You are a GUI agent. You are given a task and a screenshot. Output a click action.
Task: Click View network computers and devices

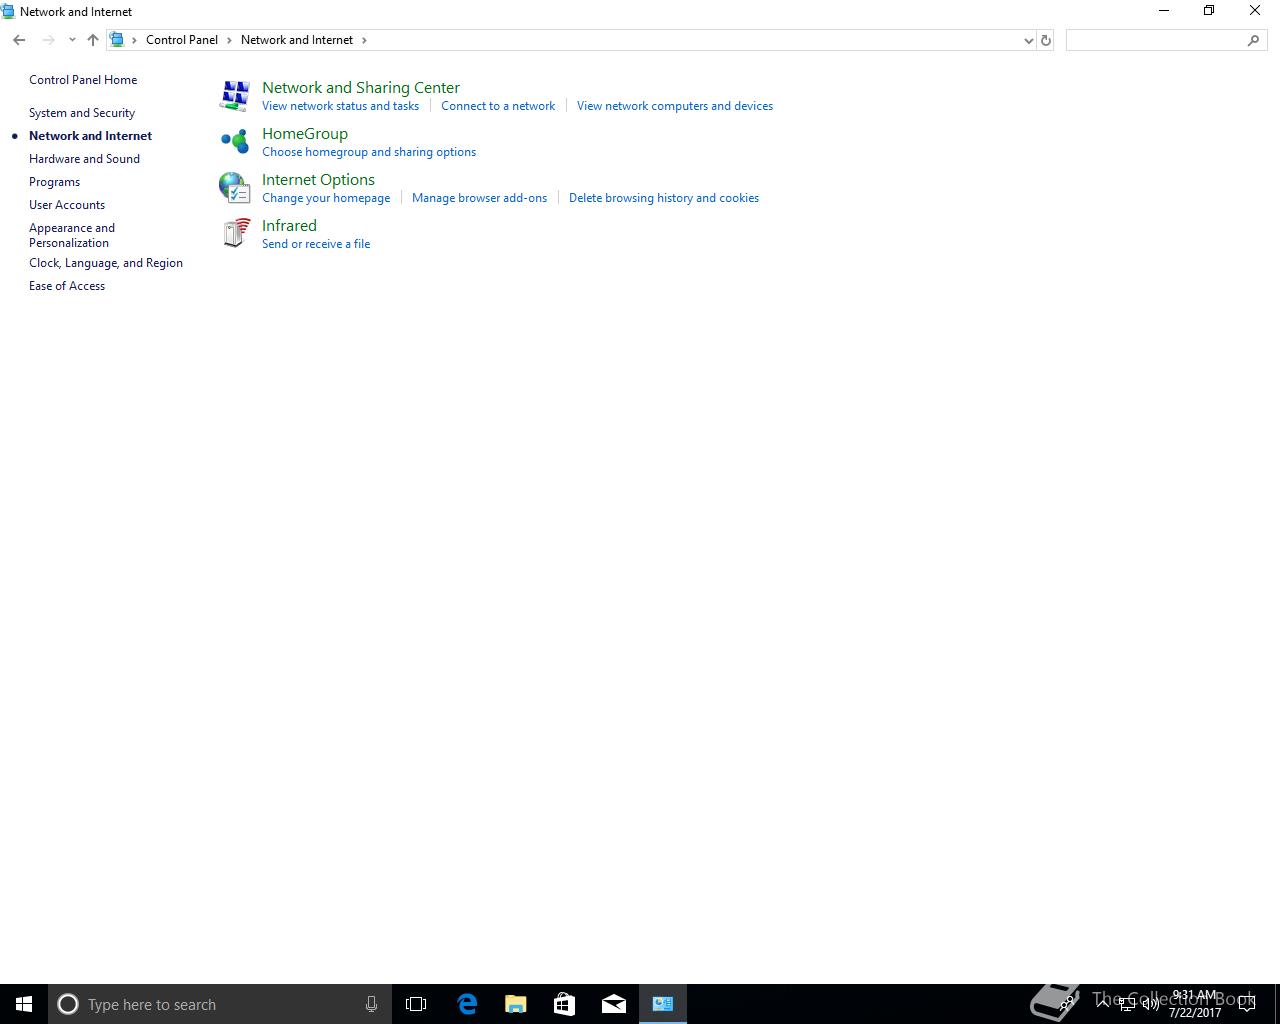coord(675,106)
